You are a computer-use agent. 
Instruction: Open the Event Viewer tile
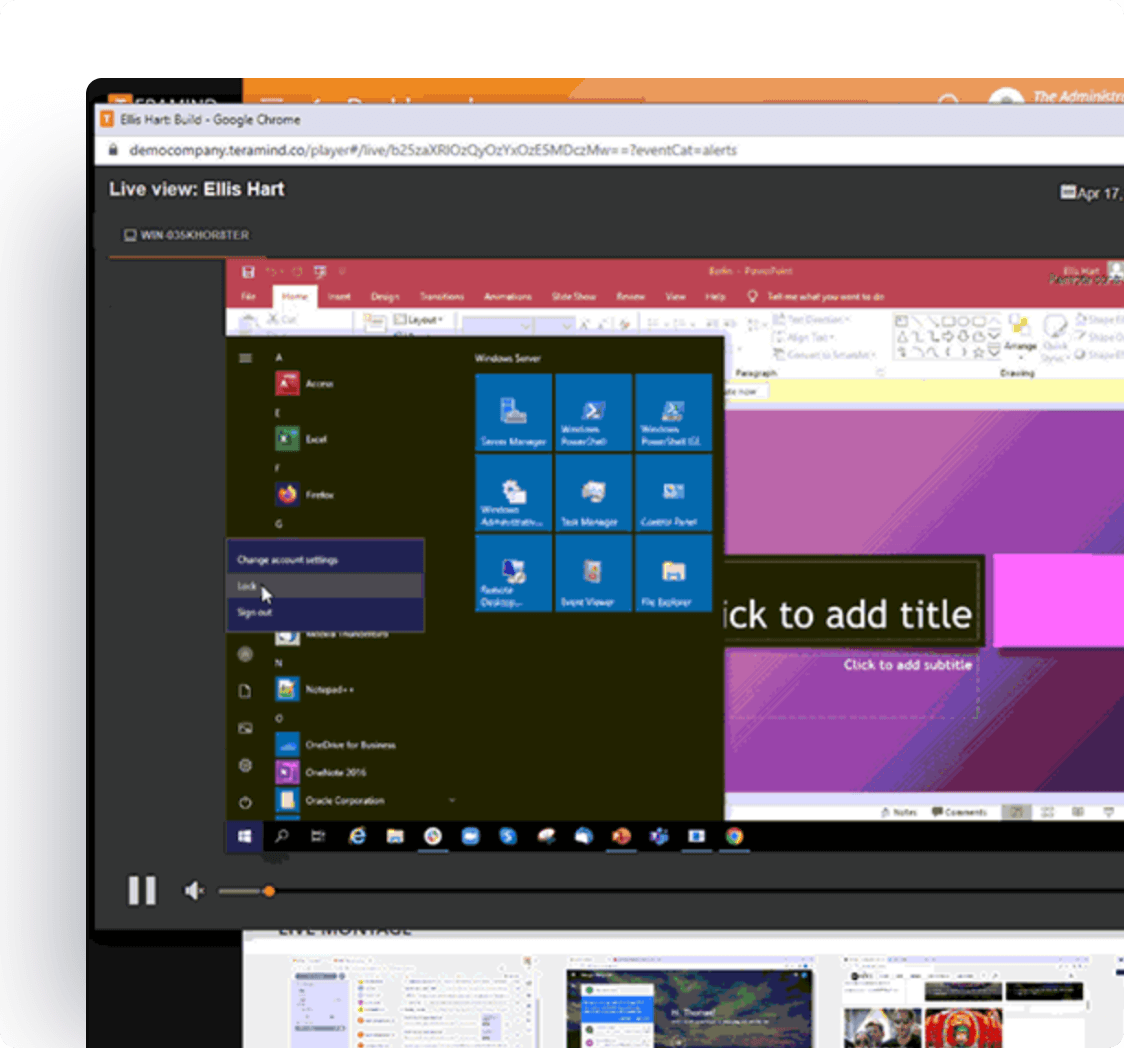coord(593,573)
